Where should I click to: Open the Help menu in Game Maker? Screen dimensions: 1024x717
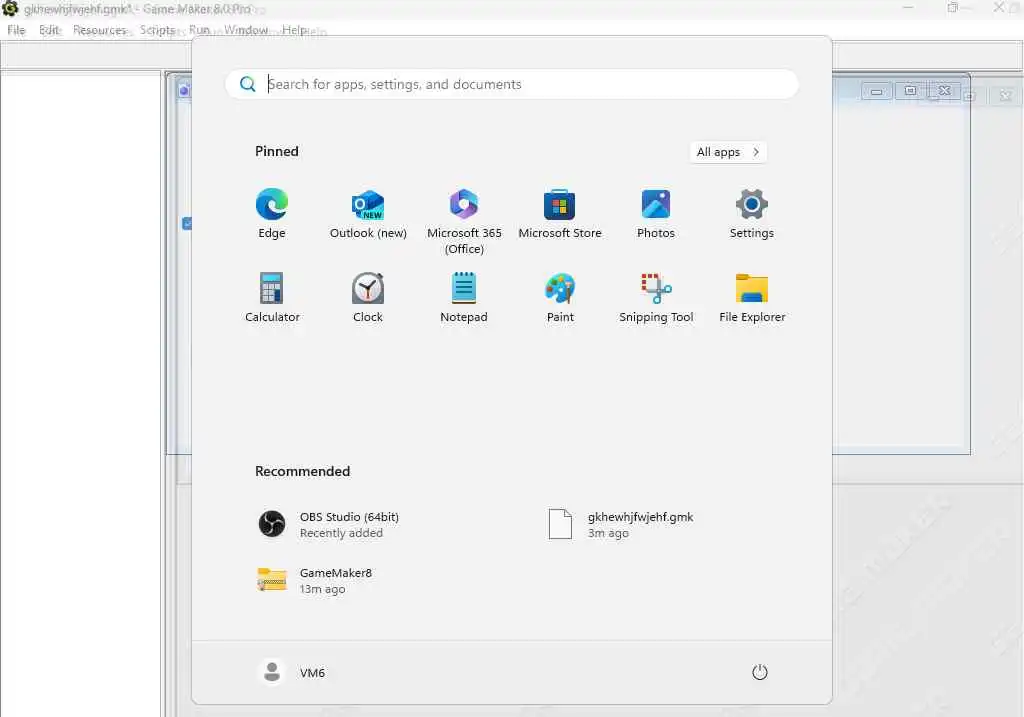coord(294,30)
